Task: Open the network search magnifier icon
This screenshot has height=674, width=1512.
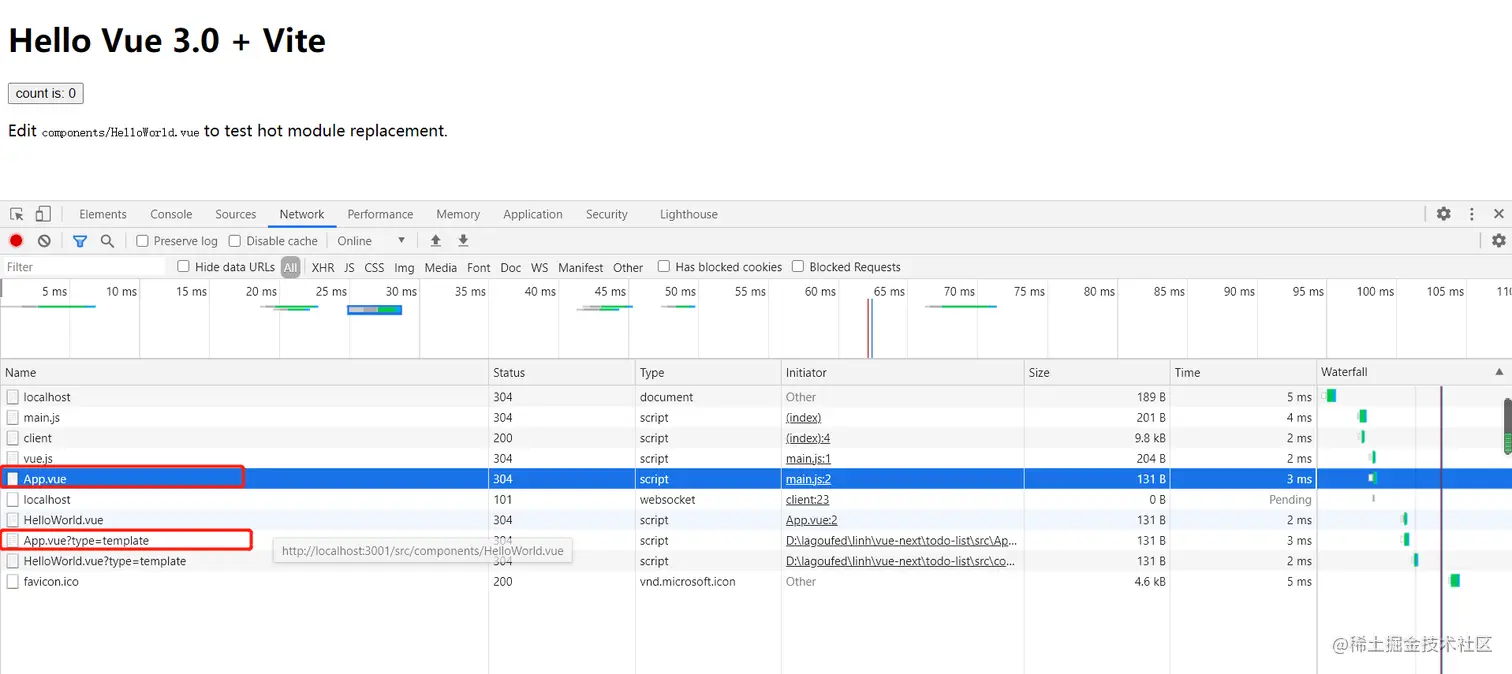Action: click(107, 241)
